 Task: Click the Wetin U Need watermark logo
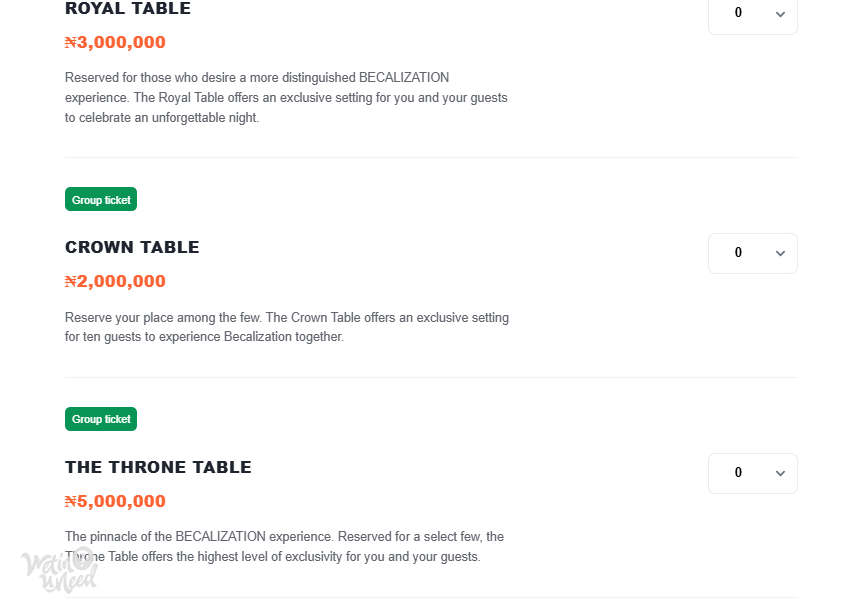click(60, 570)
